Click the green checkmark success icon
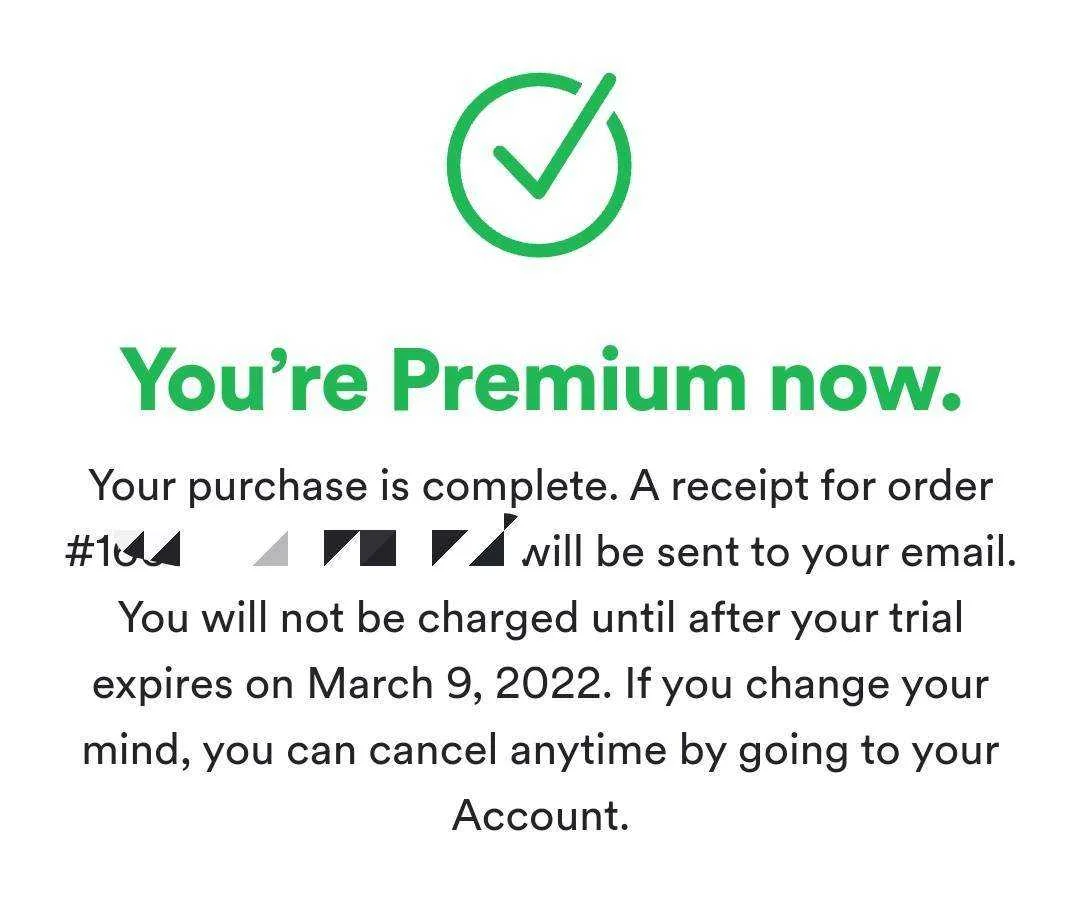The image size is (1080, 914). click(x=539, y=165)
